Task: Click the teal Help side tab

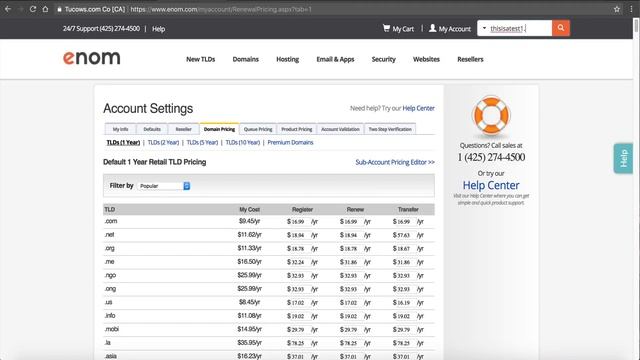Action: click(623, 158)
